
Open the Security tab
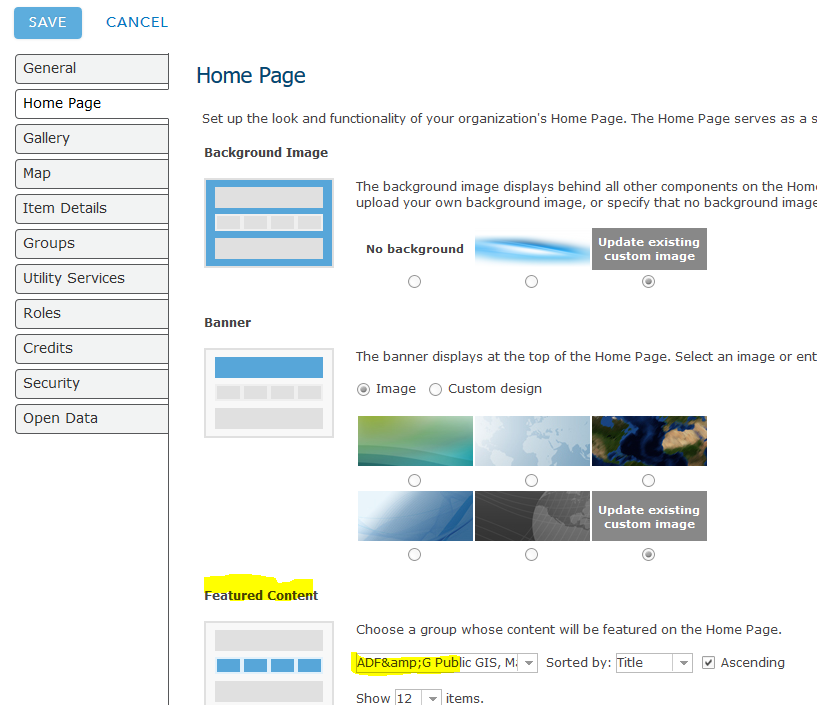click(92, 383)
